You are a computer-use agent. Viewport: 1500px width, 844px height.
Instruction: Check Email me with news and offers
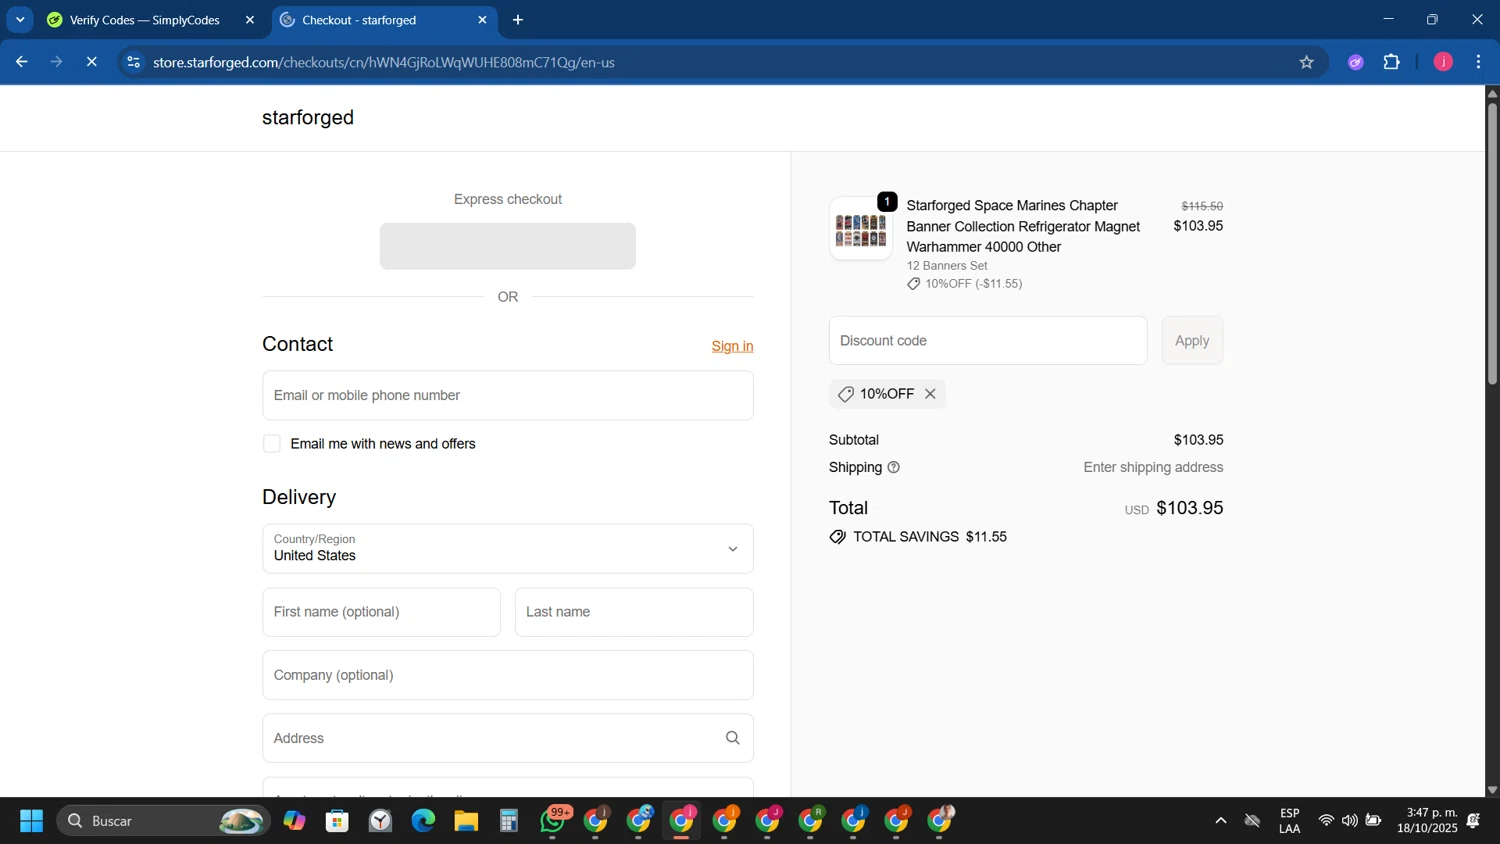point(272,444)
